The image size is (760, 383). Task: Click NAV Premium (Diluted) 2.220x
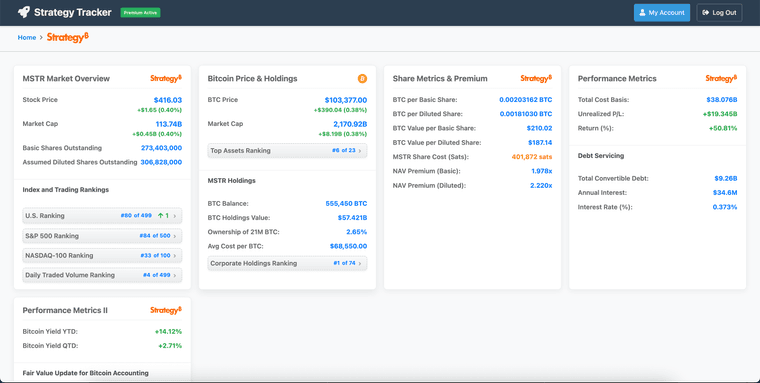coord(541,186)
